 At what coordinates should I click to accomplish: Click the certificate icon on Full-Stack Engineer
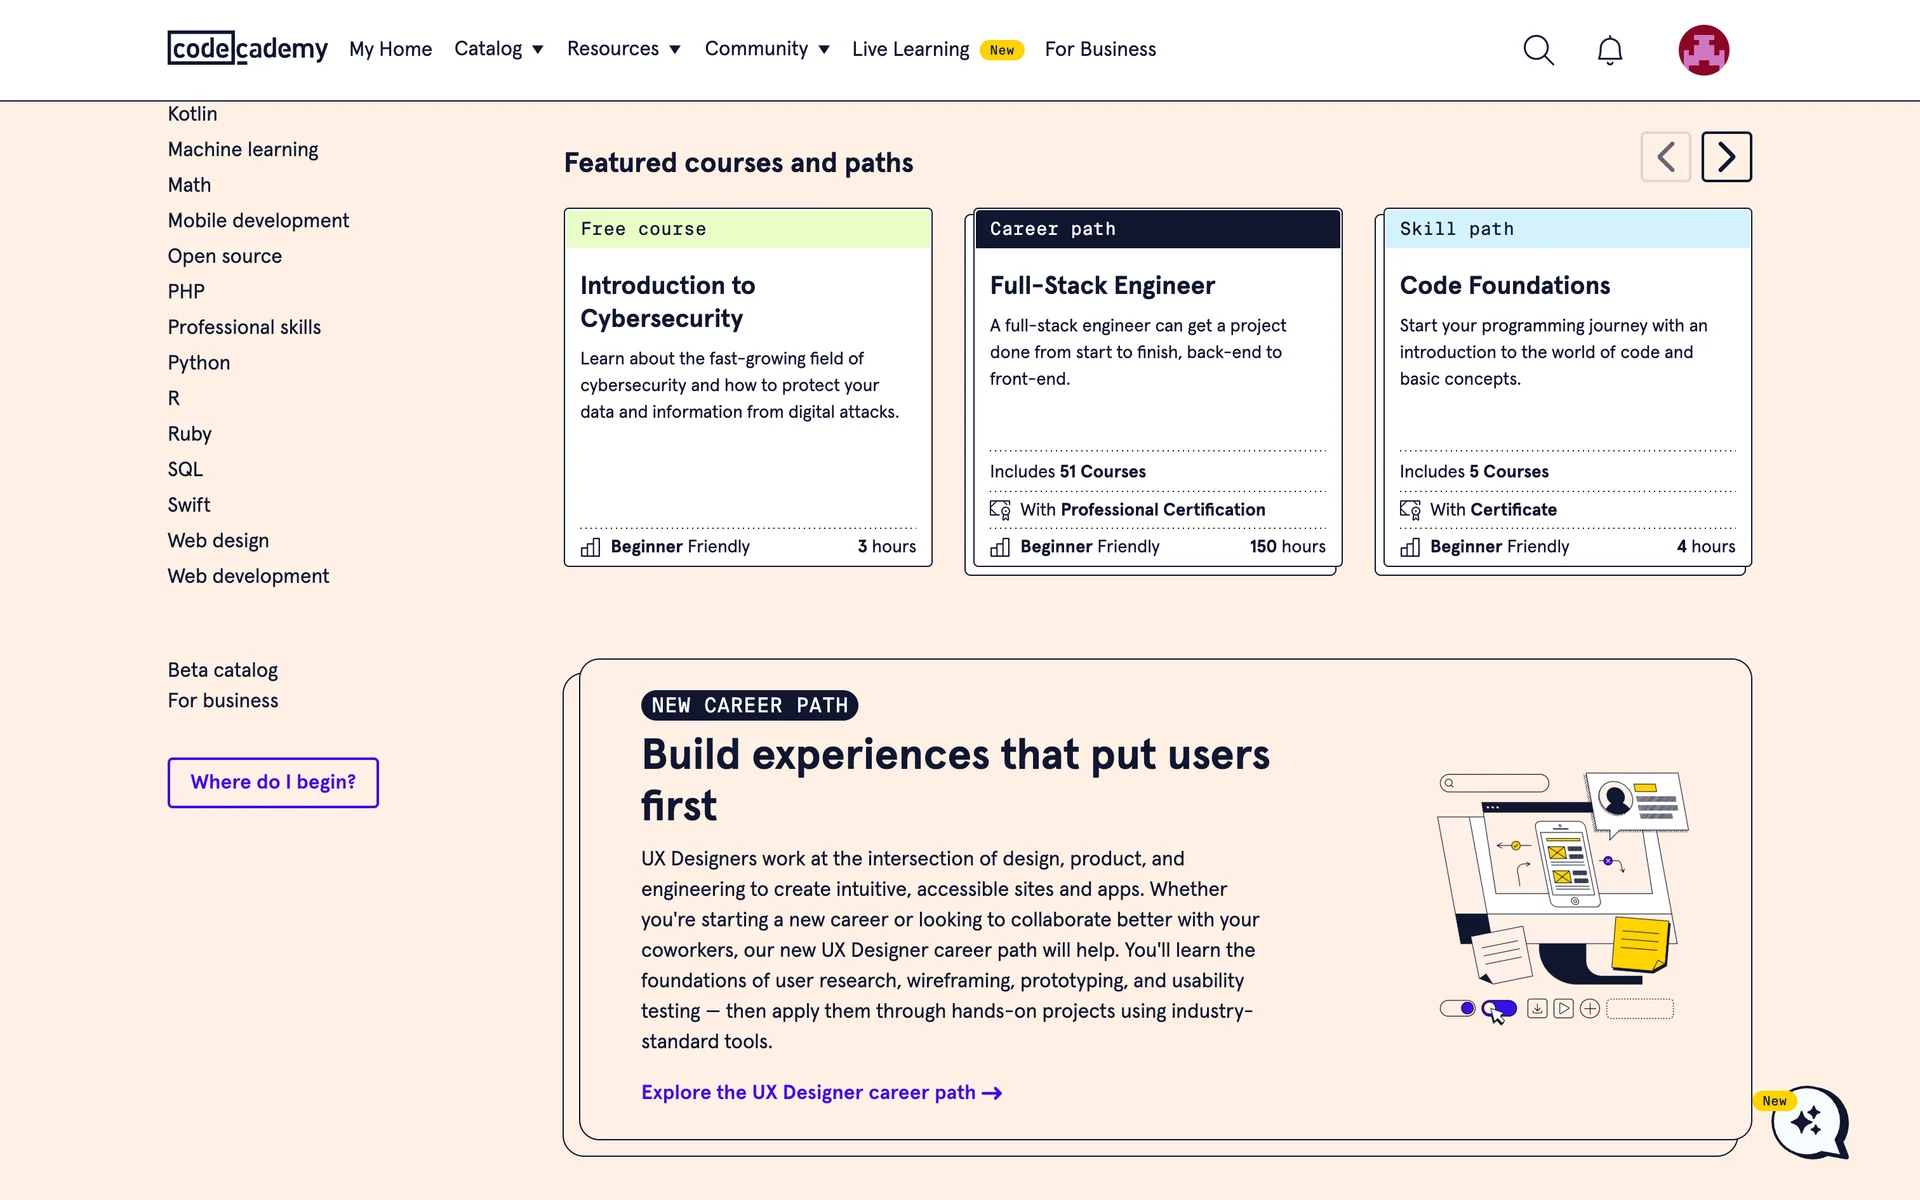999,510
